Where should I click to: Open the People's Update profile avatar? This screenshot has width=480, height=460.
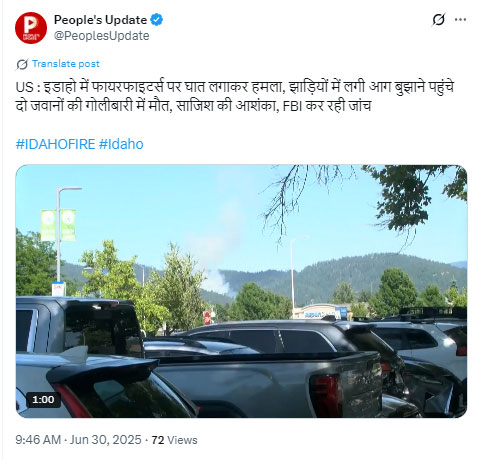point(31,28)
